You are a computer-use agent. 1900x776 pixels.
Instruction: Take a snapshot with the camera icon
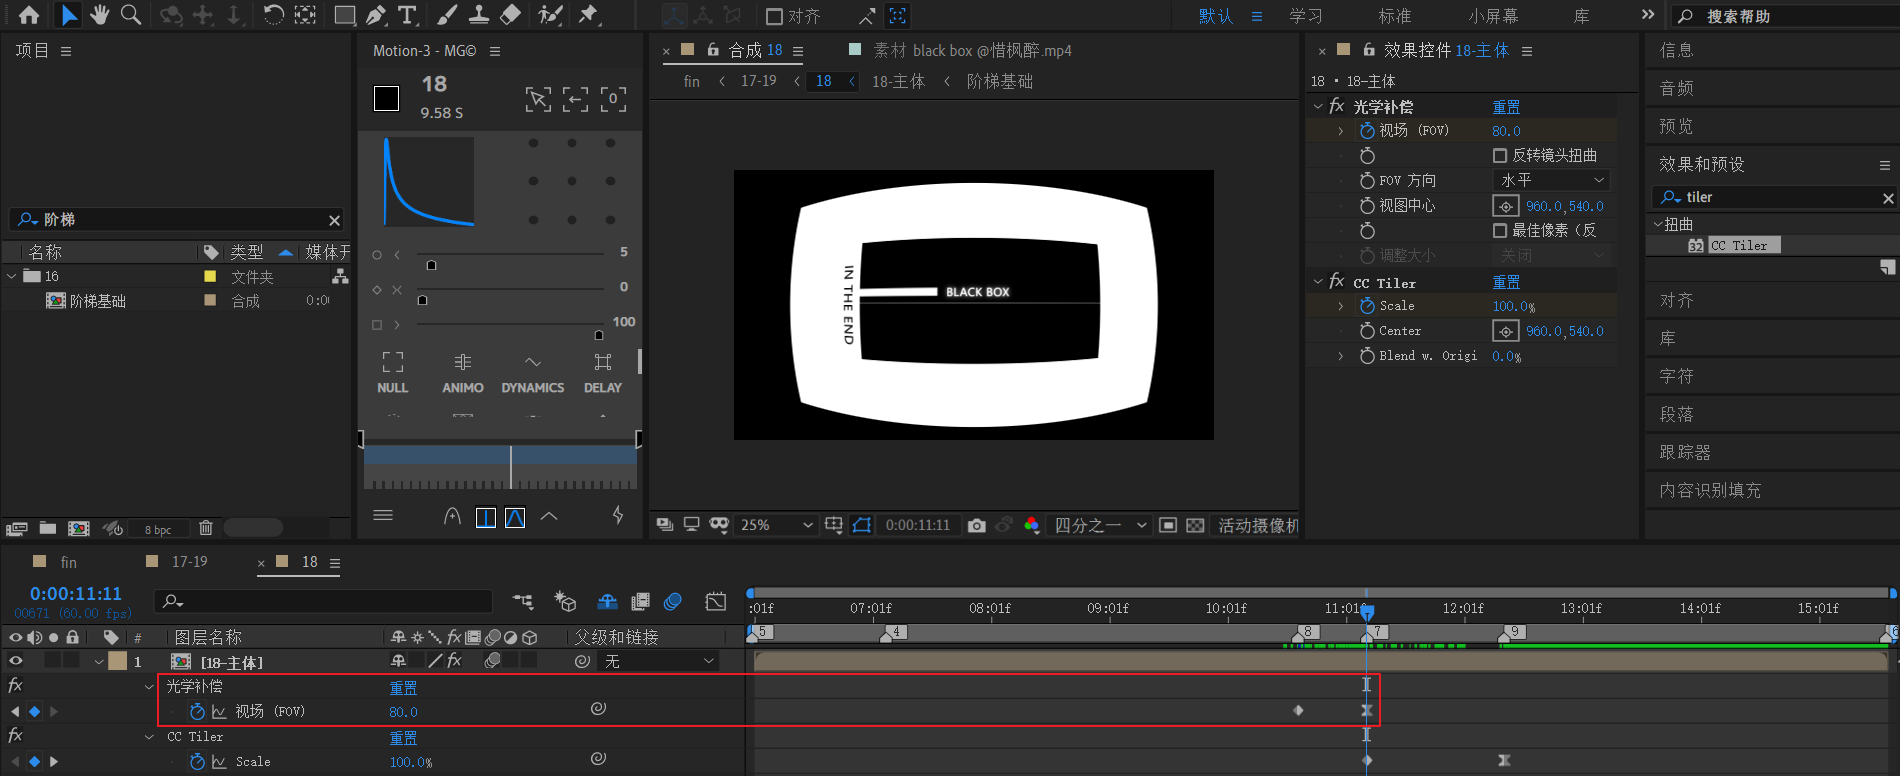[977, 525]
